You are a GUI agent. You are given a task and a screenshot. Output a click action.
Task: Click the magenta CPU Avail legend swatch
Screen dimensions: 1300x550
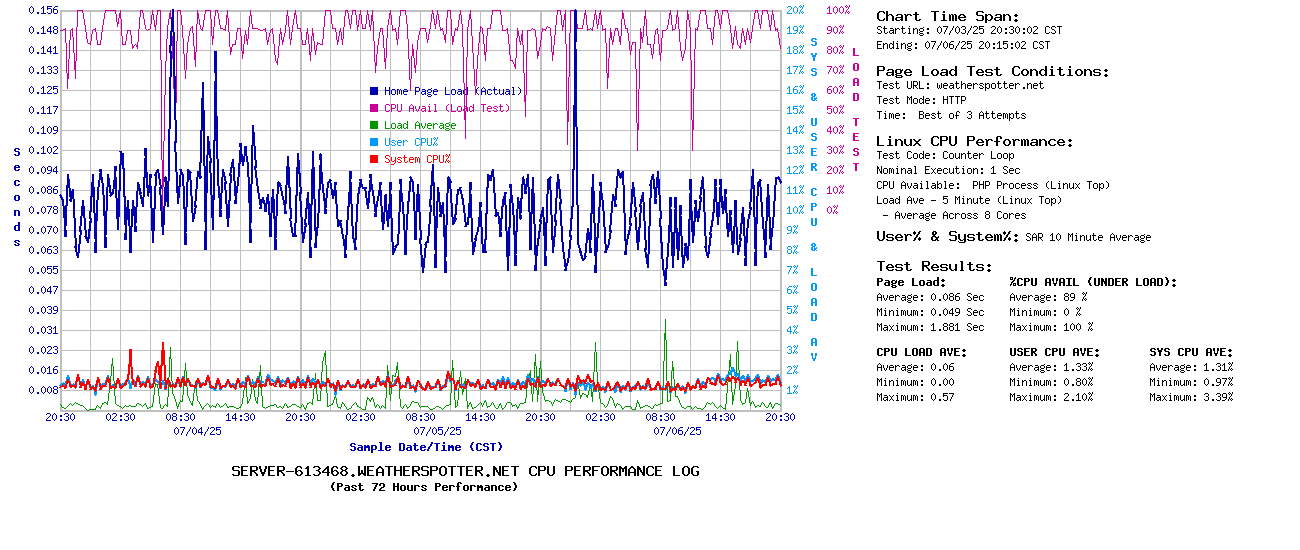tap(374, 108)
